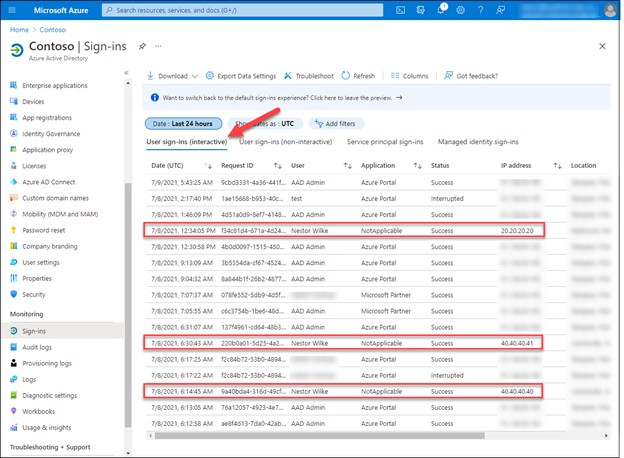Open portal settings gear
This screenshot has width=624, height=458.
point(460,10)
